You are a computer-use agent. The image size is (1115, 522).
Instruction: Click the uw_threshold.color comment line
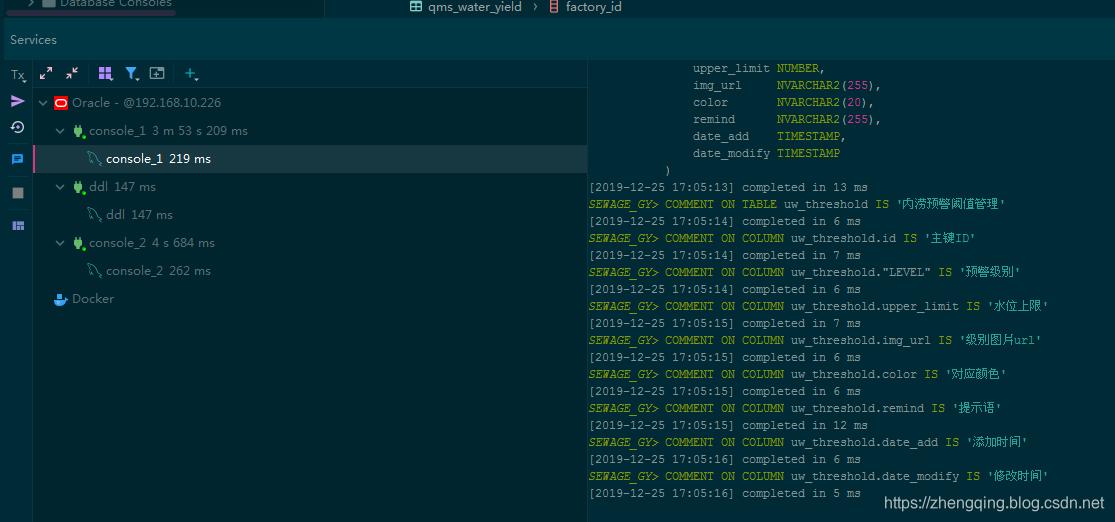point(797,374)
